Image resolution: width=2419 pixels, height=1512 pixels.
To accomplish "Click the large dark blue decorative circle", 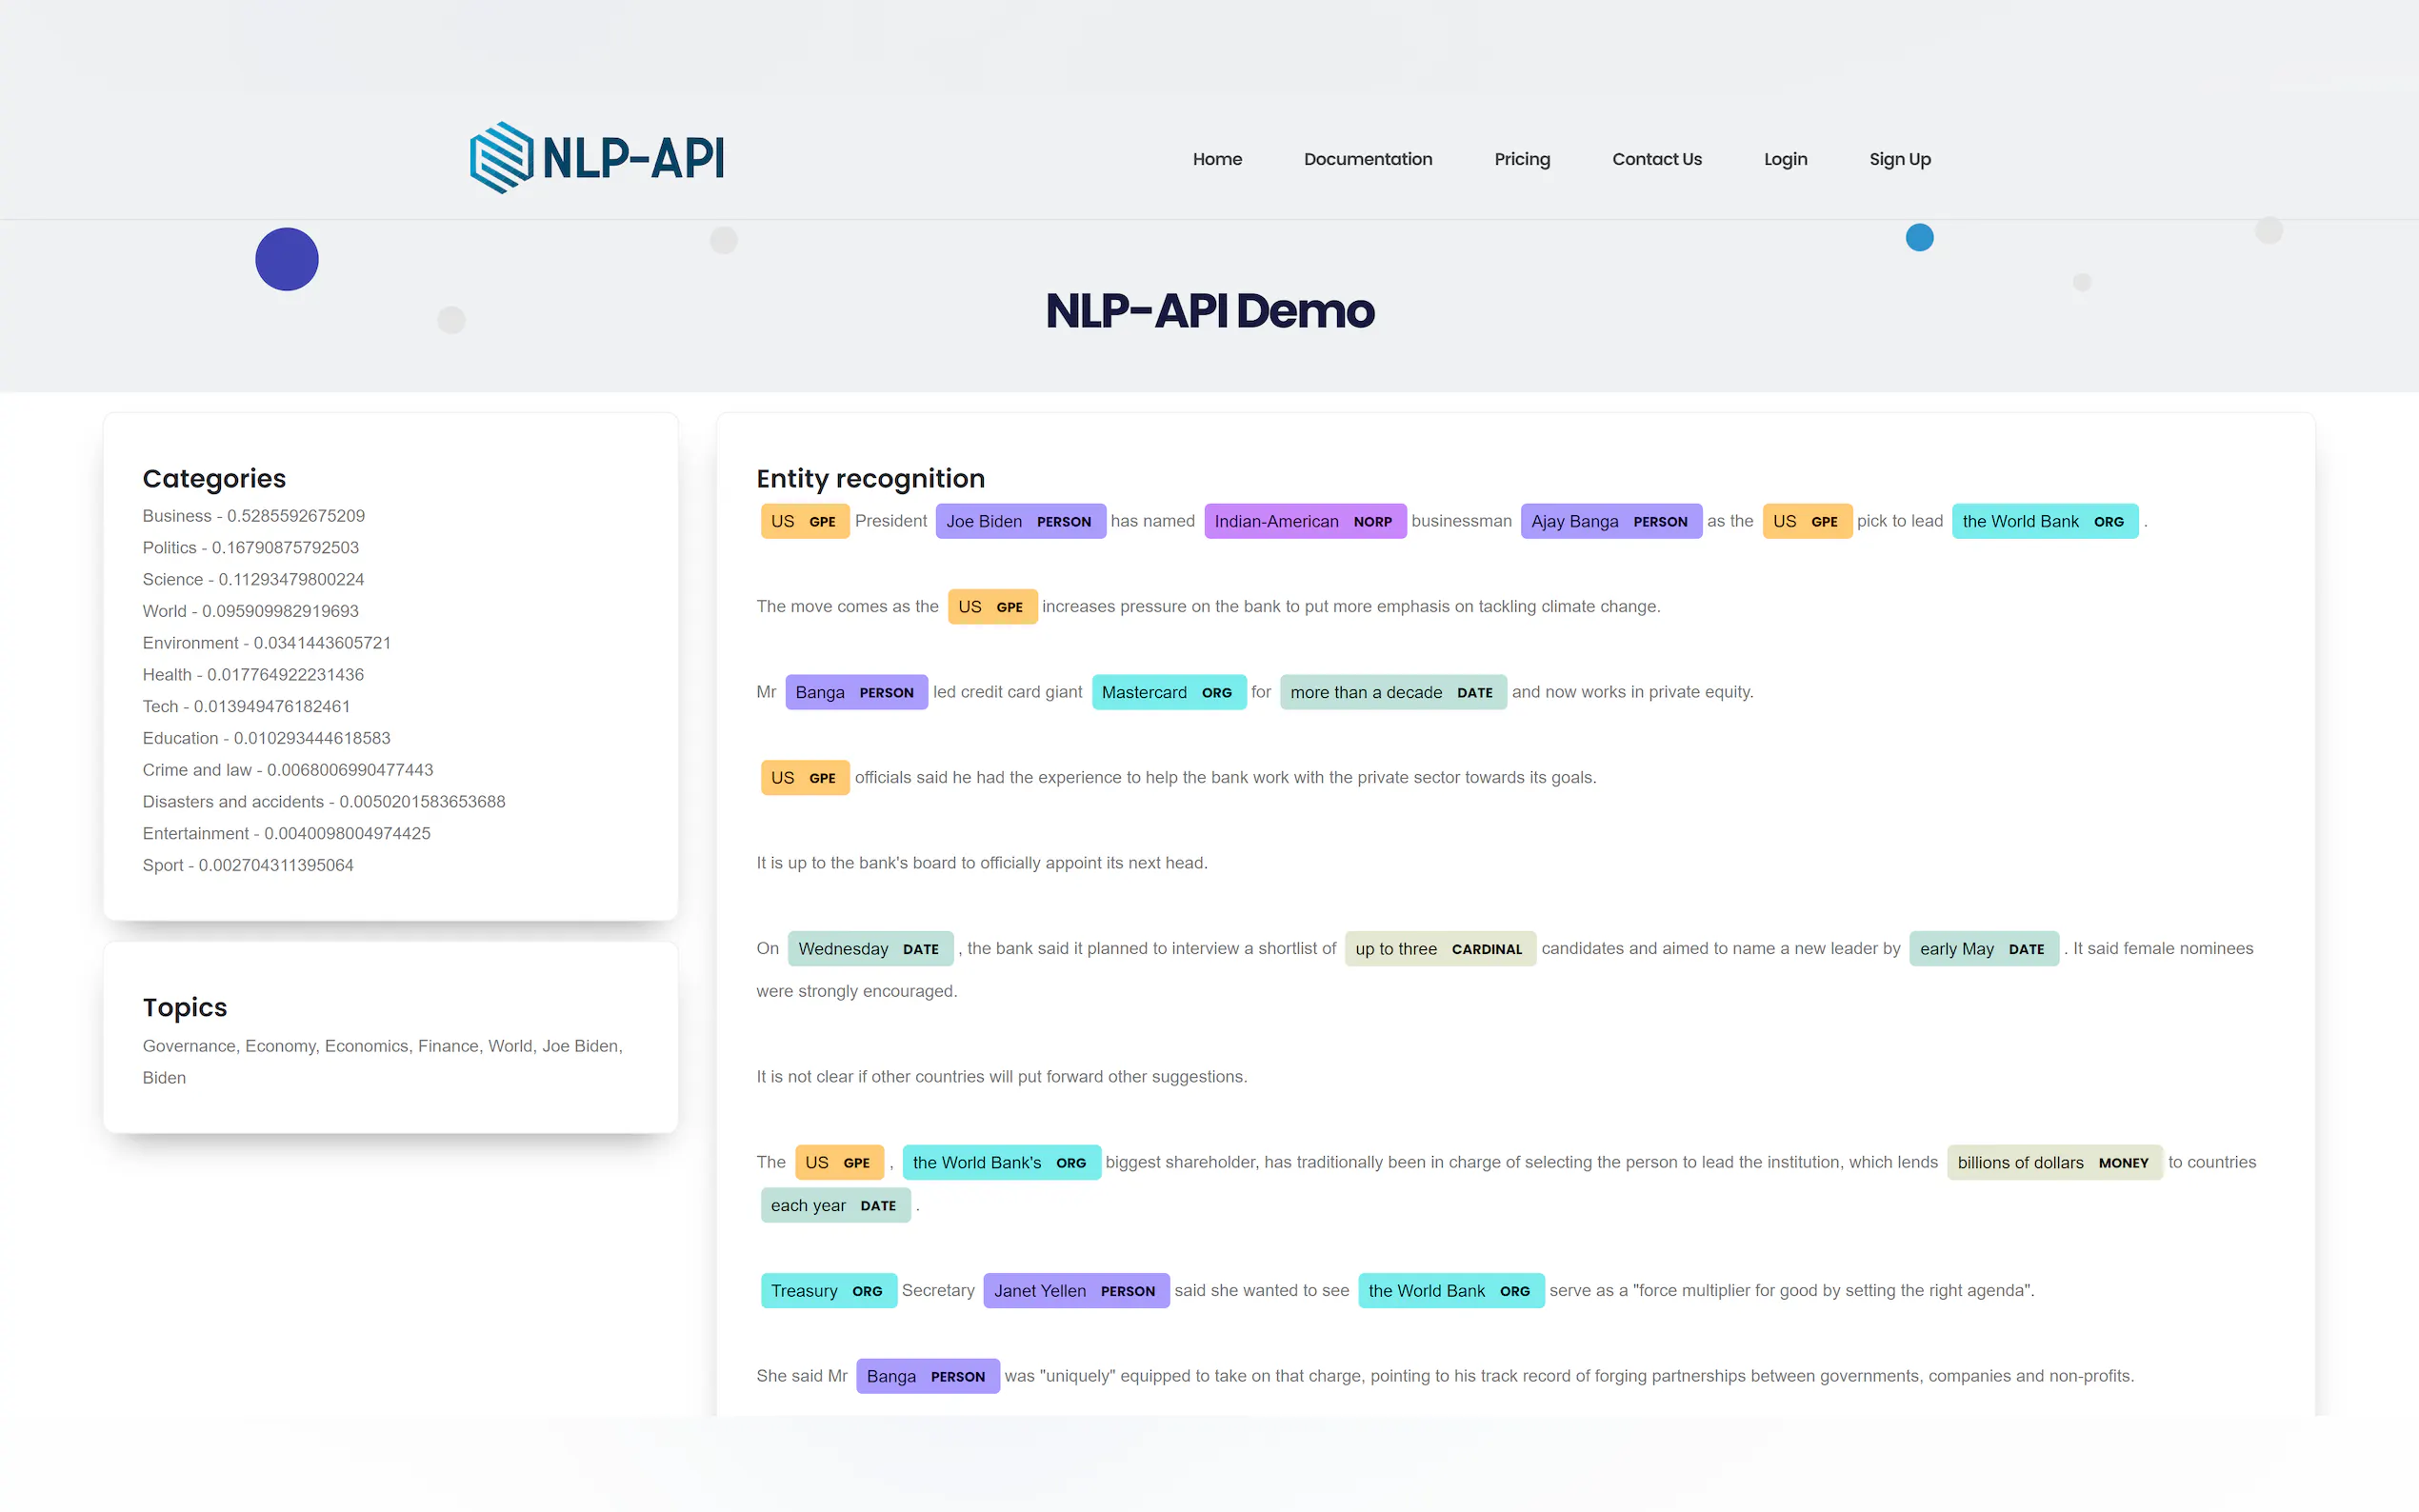I will click(286, 259).
